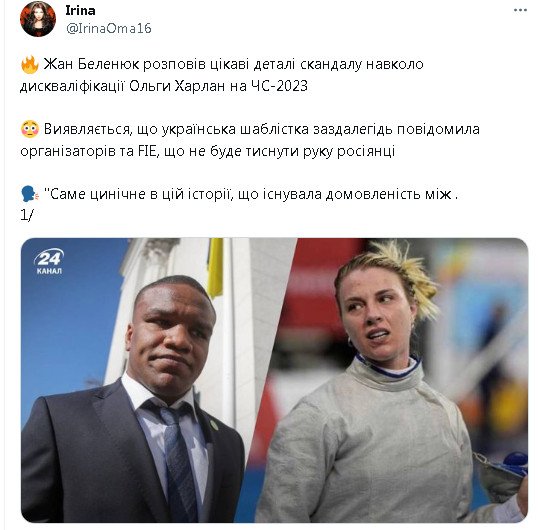Click the "1/" thread marker
This screenshot has height=530, width=540.
(27, 216)
